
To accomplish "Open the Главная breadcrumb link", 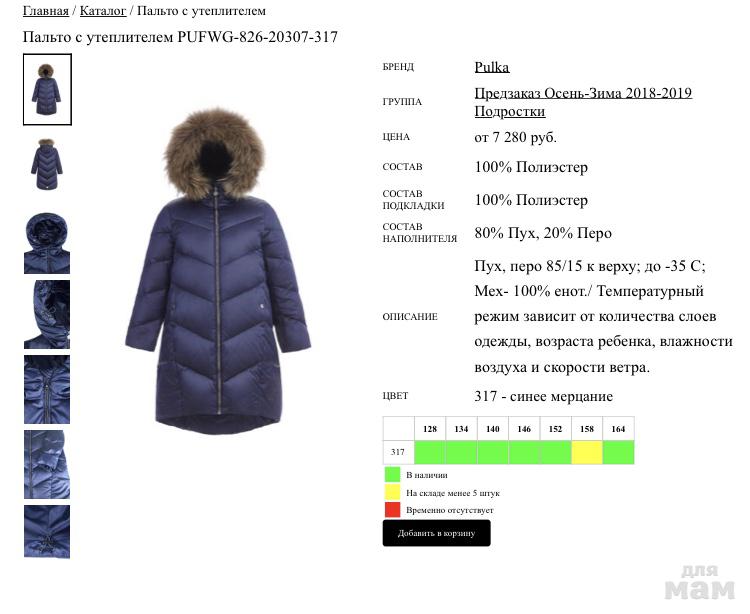I will [46, 11].
